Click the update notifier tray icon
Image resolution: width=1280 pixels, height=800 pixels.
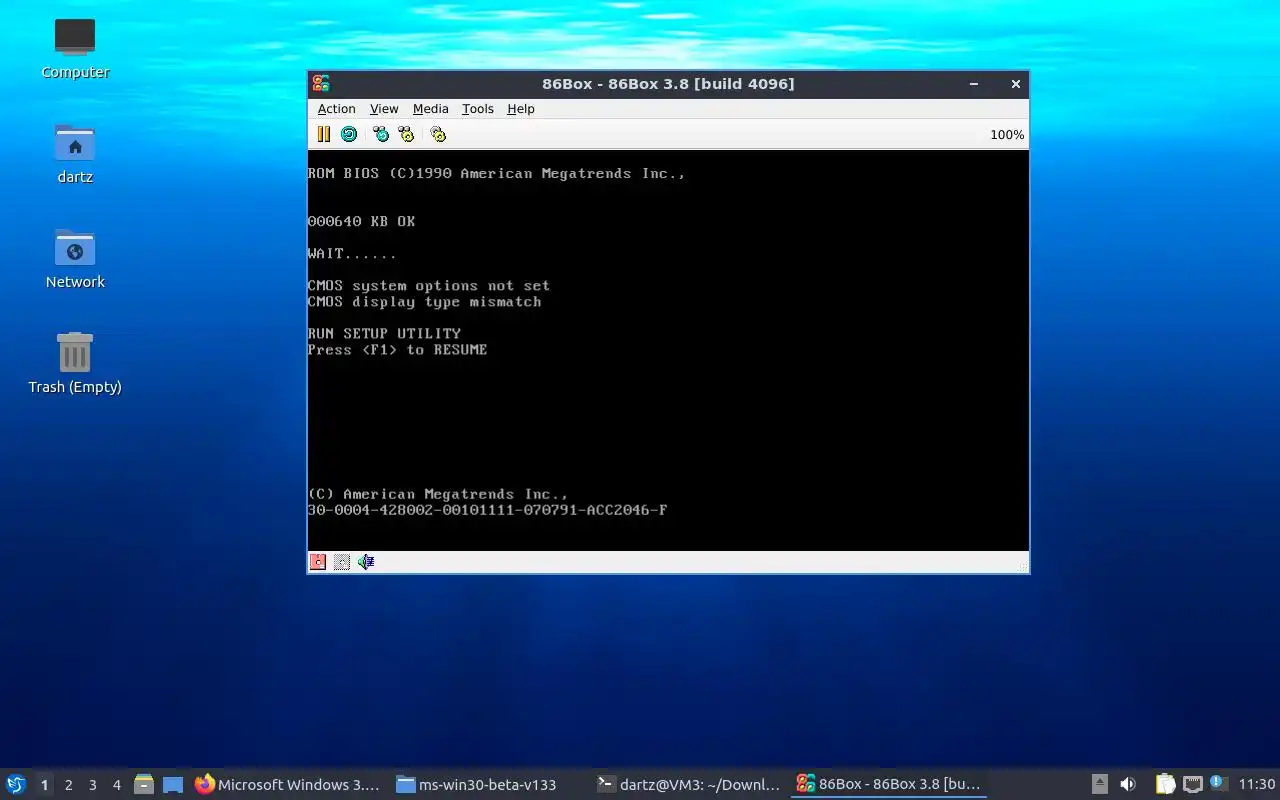(1218, 783)
